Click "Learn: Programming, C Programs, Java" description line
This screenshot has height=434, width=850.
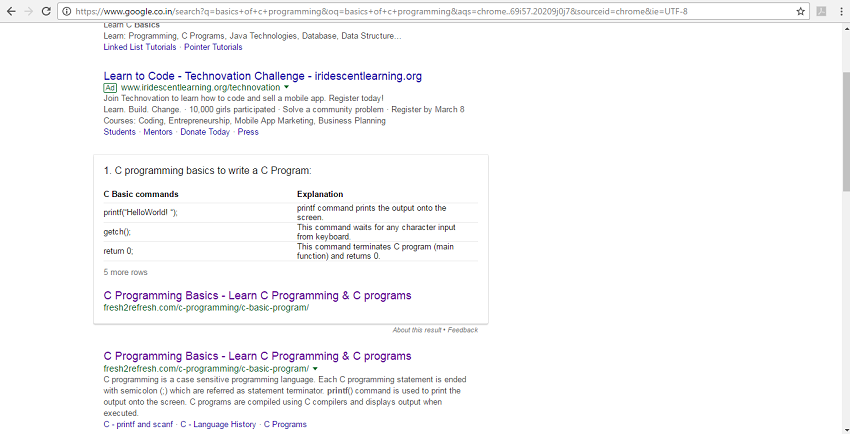point(253,36)
